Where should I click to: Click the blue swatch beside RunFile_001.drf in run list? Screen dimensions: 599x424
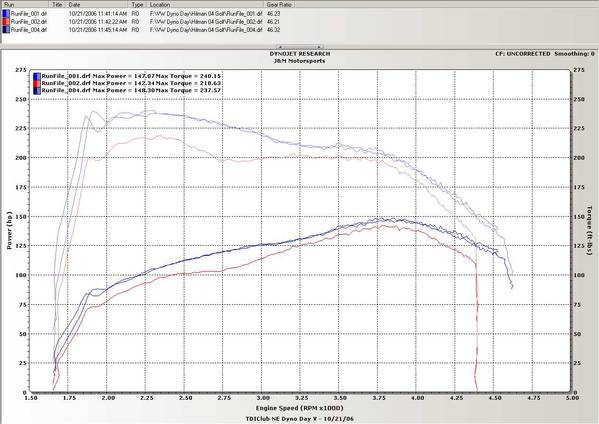point(6,13)
